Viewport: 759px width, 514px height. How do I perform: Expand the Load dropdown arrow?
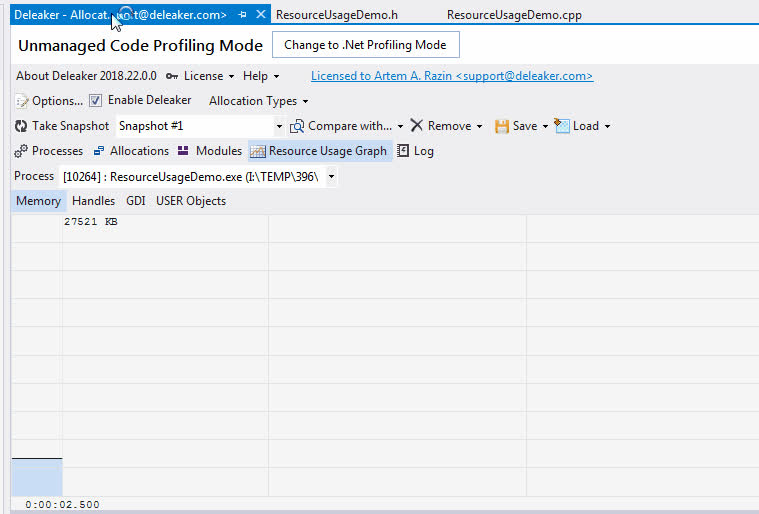click(x=607, y=127)
